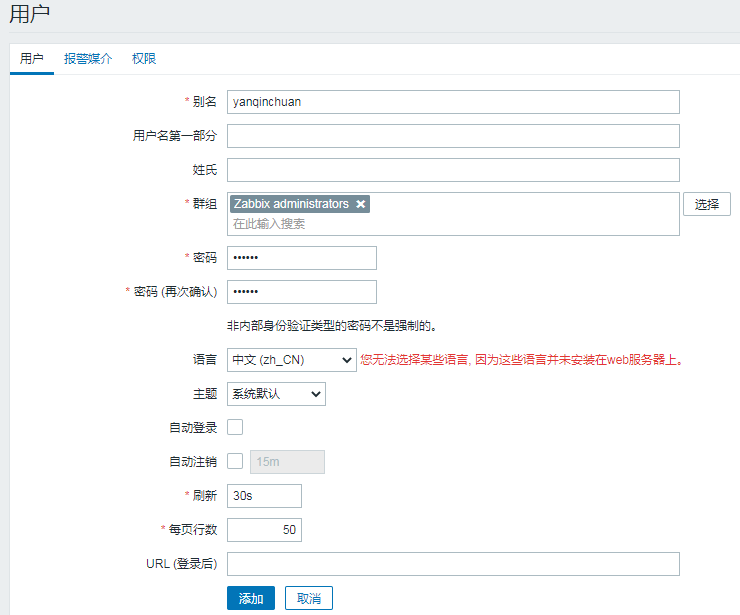The width and height of the screenshot is (740, 615).
Task: Open the 主题 dropdown showing 系统默认
Action: point(276,394)
